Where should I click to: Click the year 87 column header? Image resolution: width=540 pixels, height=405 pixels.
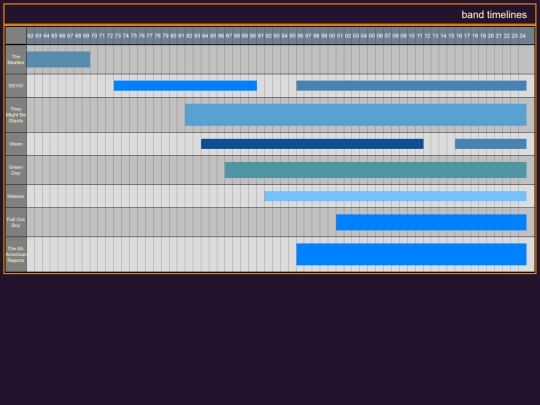click(x=229, y=36)
